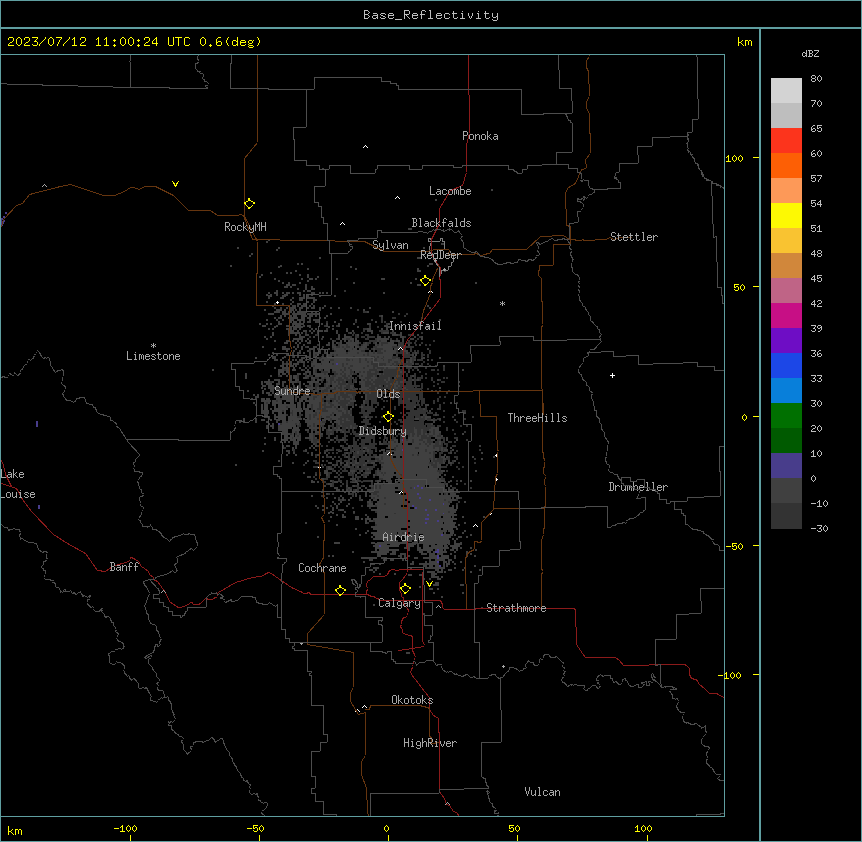Screen dimensions: 862x842
Task: Click the RedDeer city label
Action: coord(440,255)
